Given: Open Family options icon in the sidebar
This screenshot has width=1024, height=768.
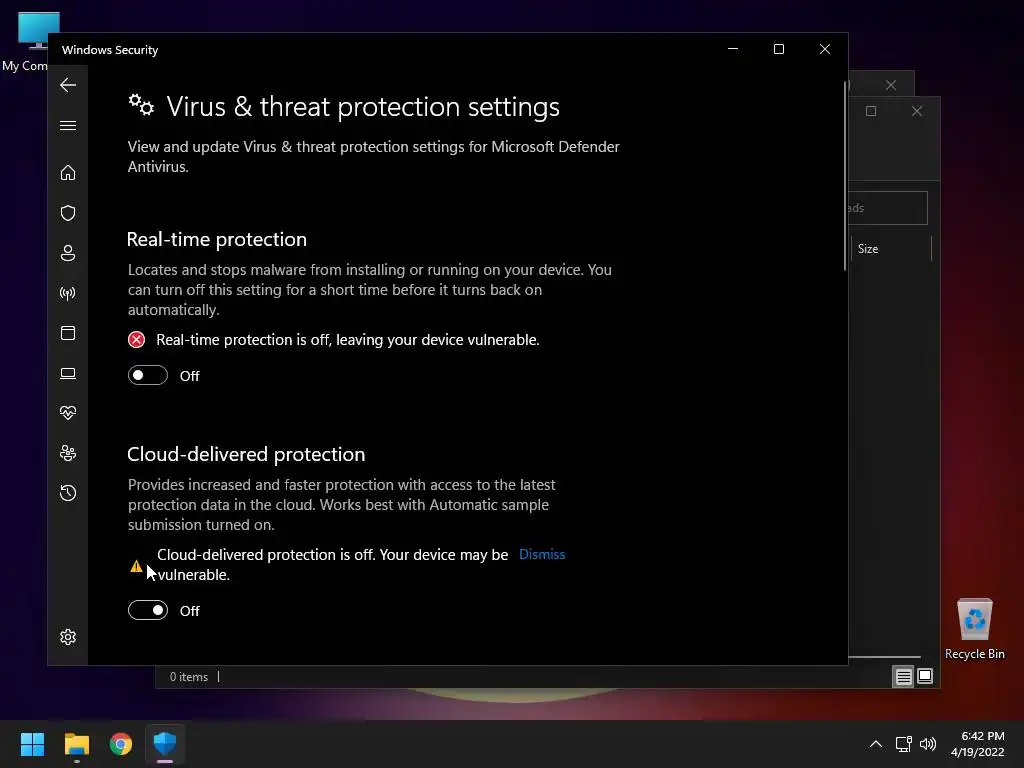Looking at the screenshot, I should click(x=68, y=453).
